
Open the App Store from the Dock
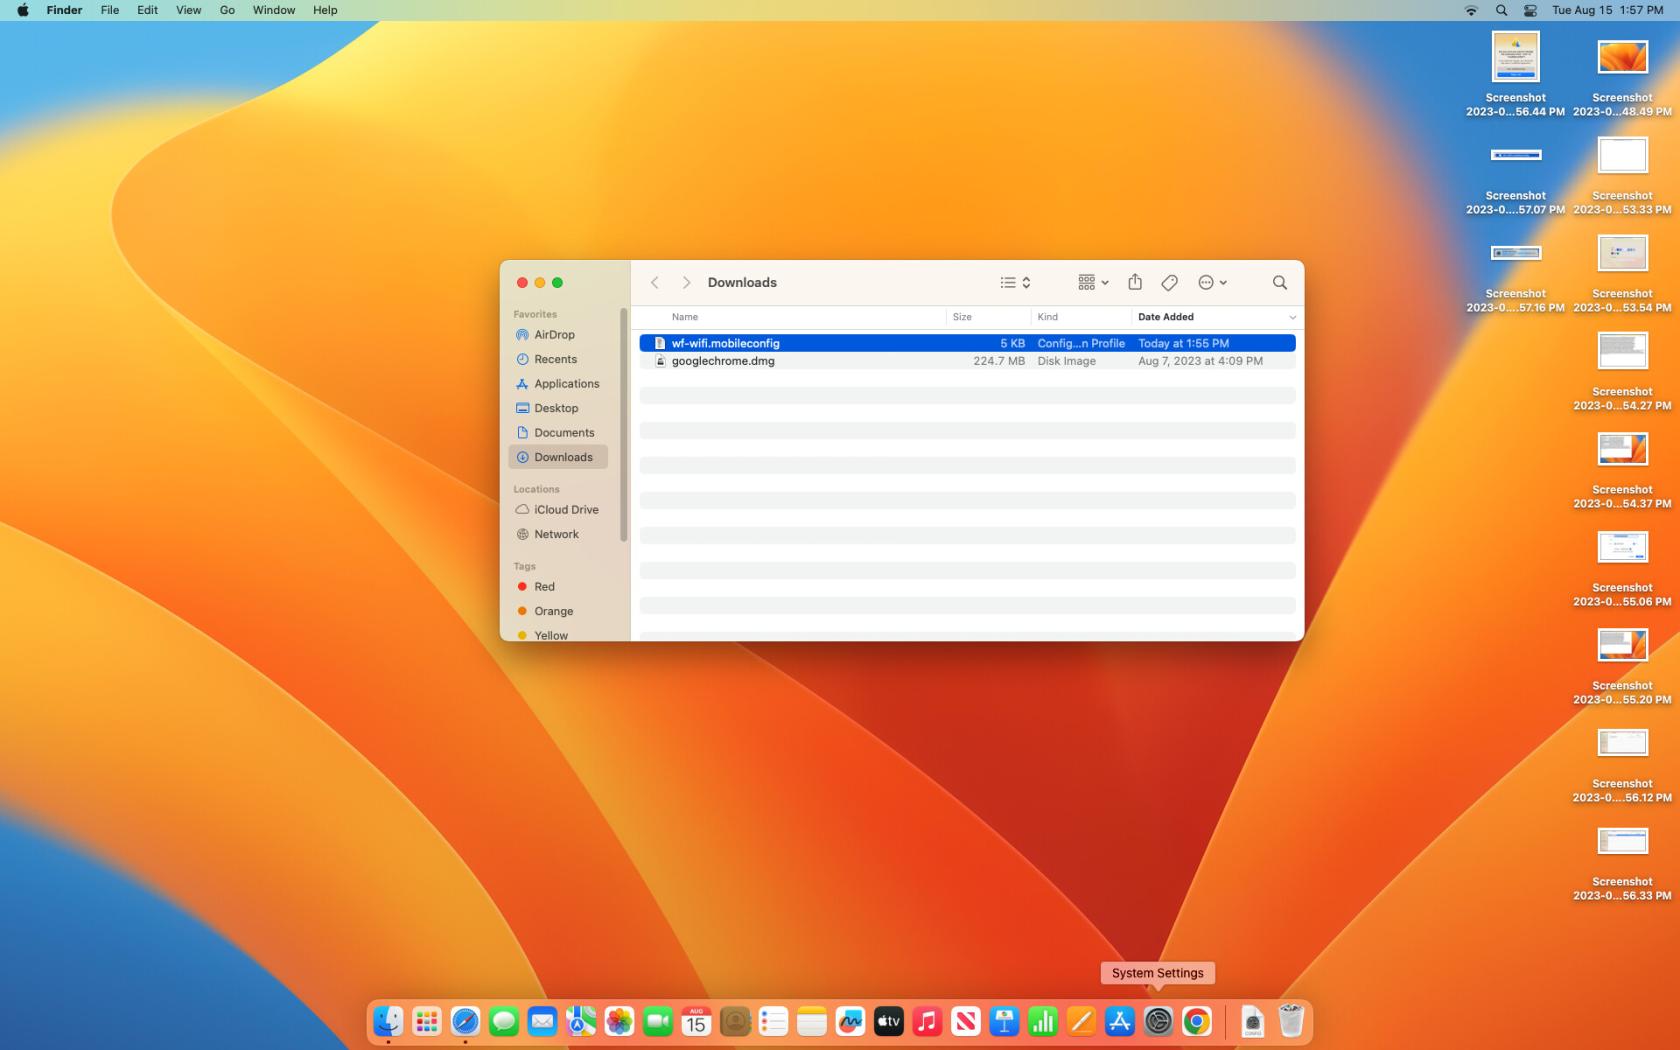click(x=1120, y=1021)
